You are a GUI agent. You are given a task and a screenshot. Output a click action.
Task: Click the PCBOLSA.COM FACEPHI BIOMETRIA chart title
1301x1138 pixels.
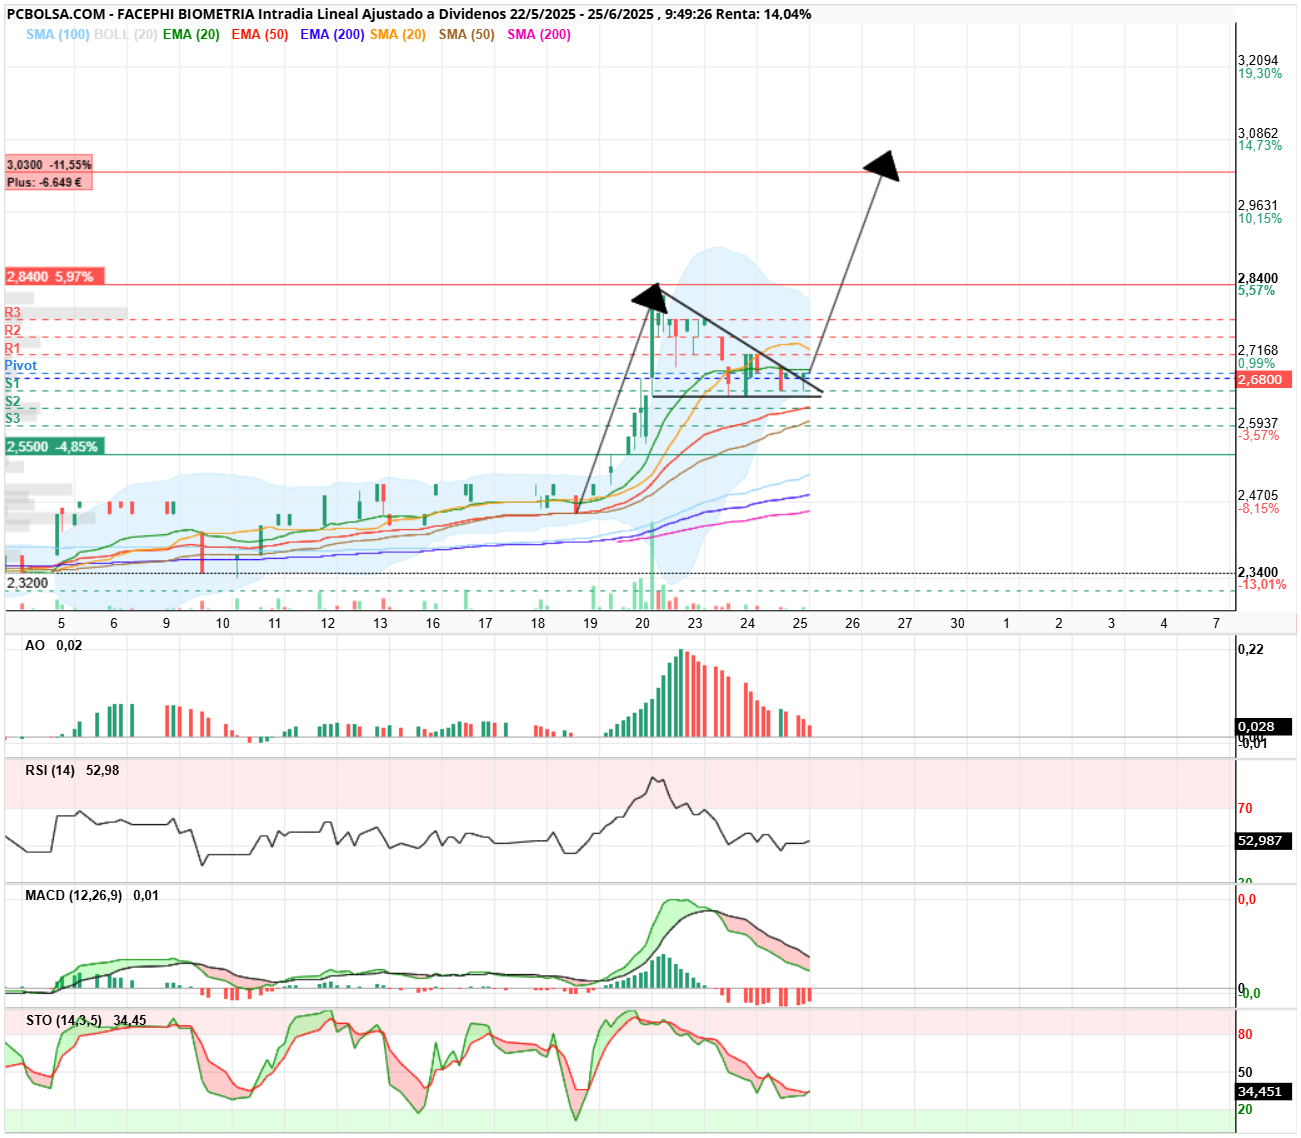point(409,14)
